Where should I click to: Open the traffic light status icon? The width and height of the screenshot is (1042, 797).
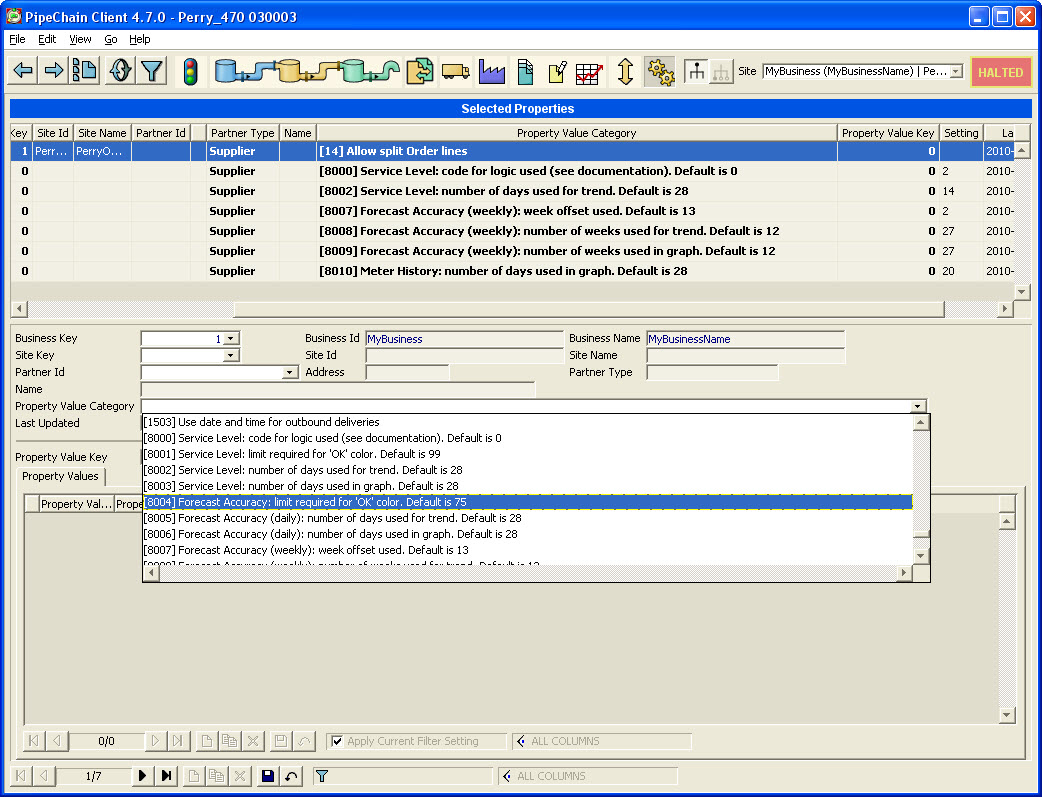(189, 71)
